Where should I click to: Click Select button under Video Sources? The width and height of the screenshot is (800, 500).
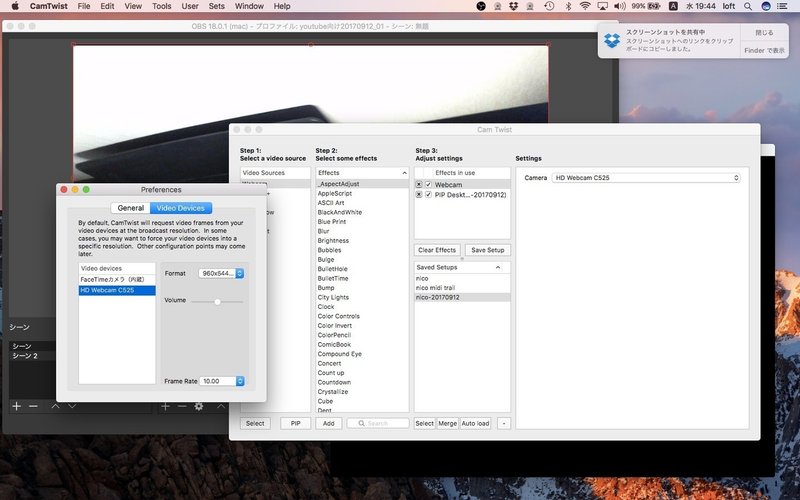[x=255, y=423]
